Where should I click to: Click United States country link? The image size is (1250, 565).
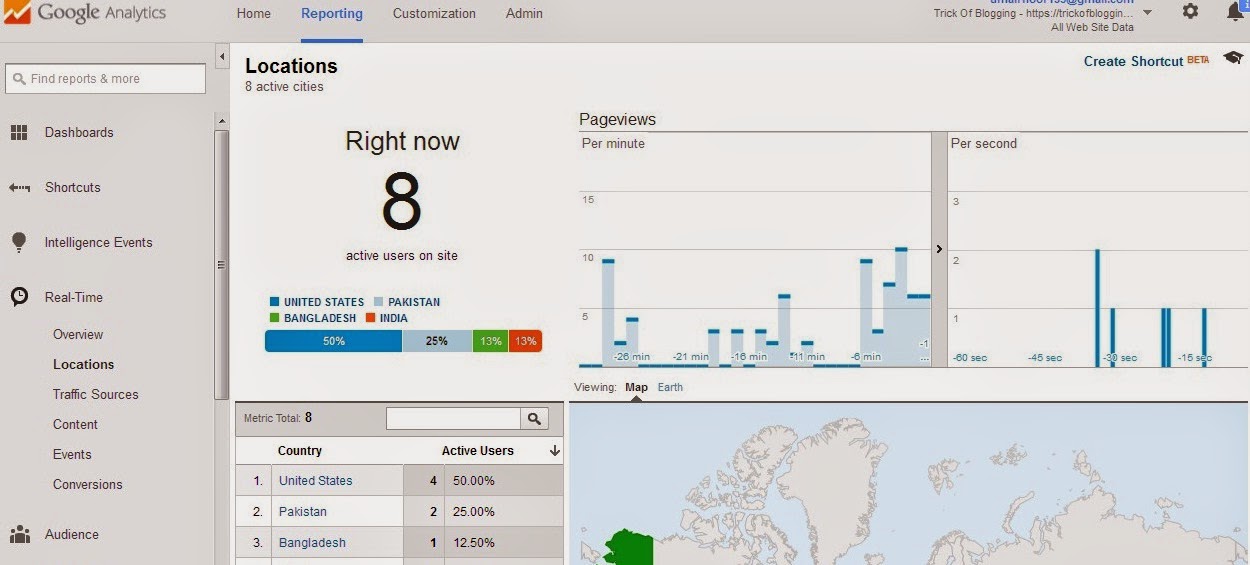(315, 480)
